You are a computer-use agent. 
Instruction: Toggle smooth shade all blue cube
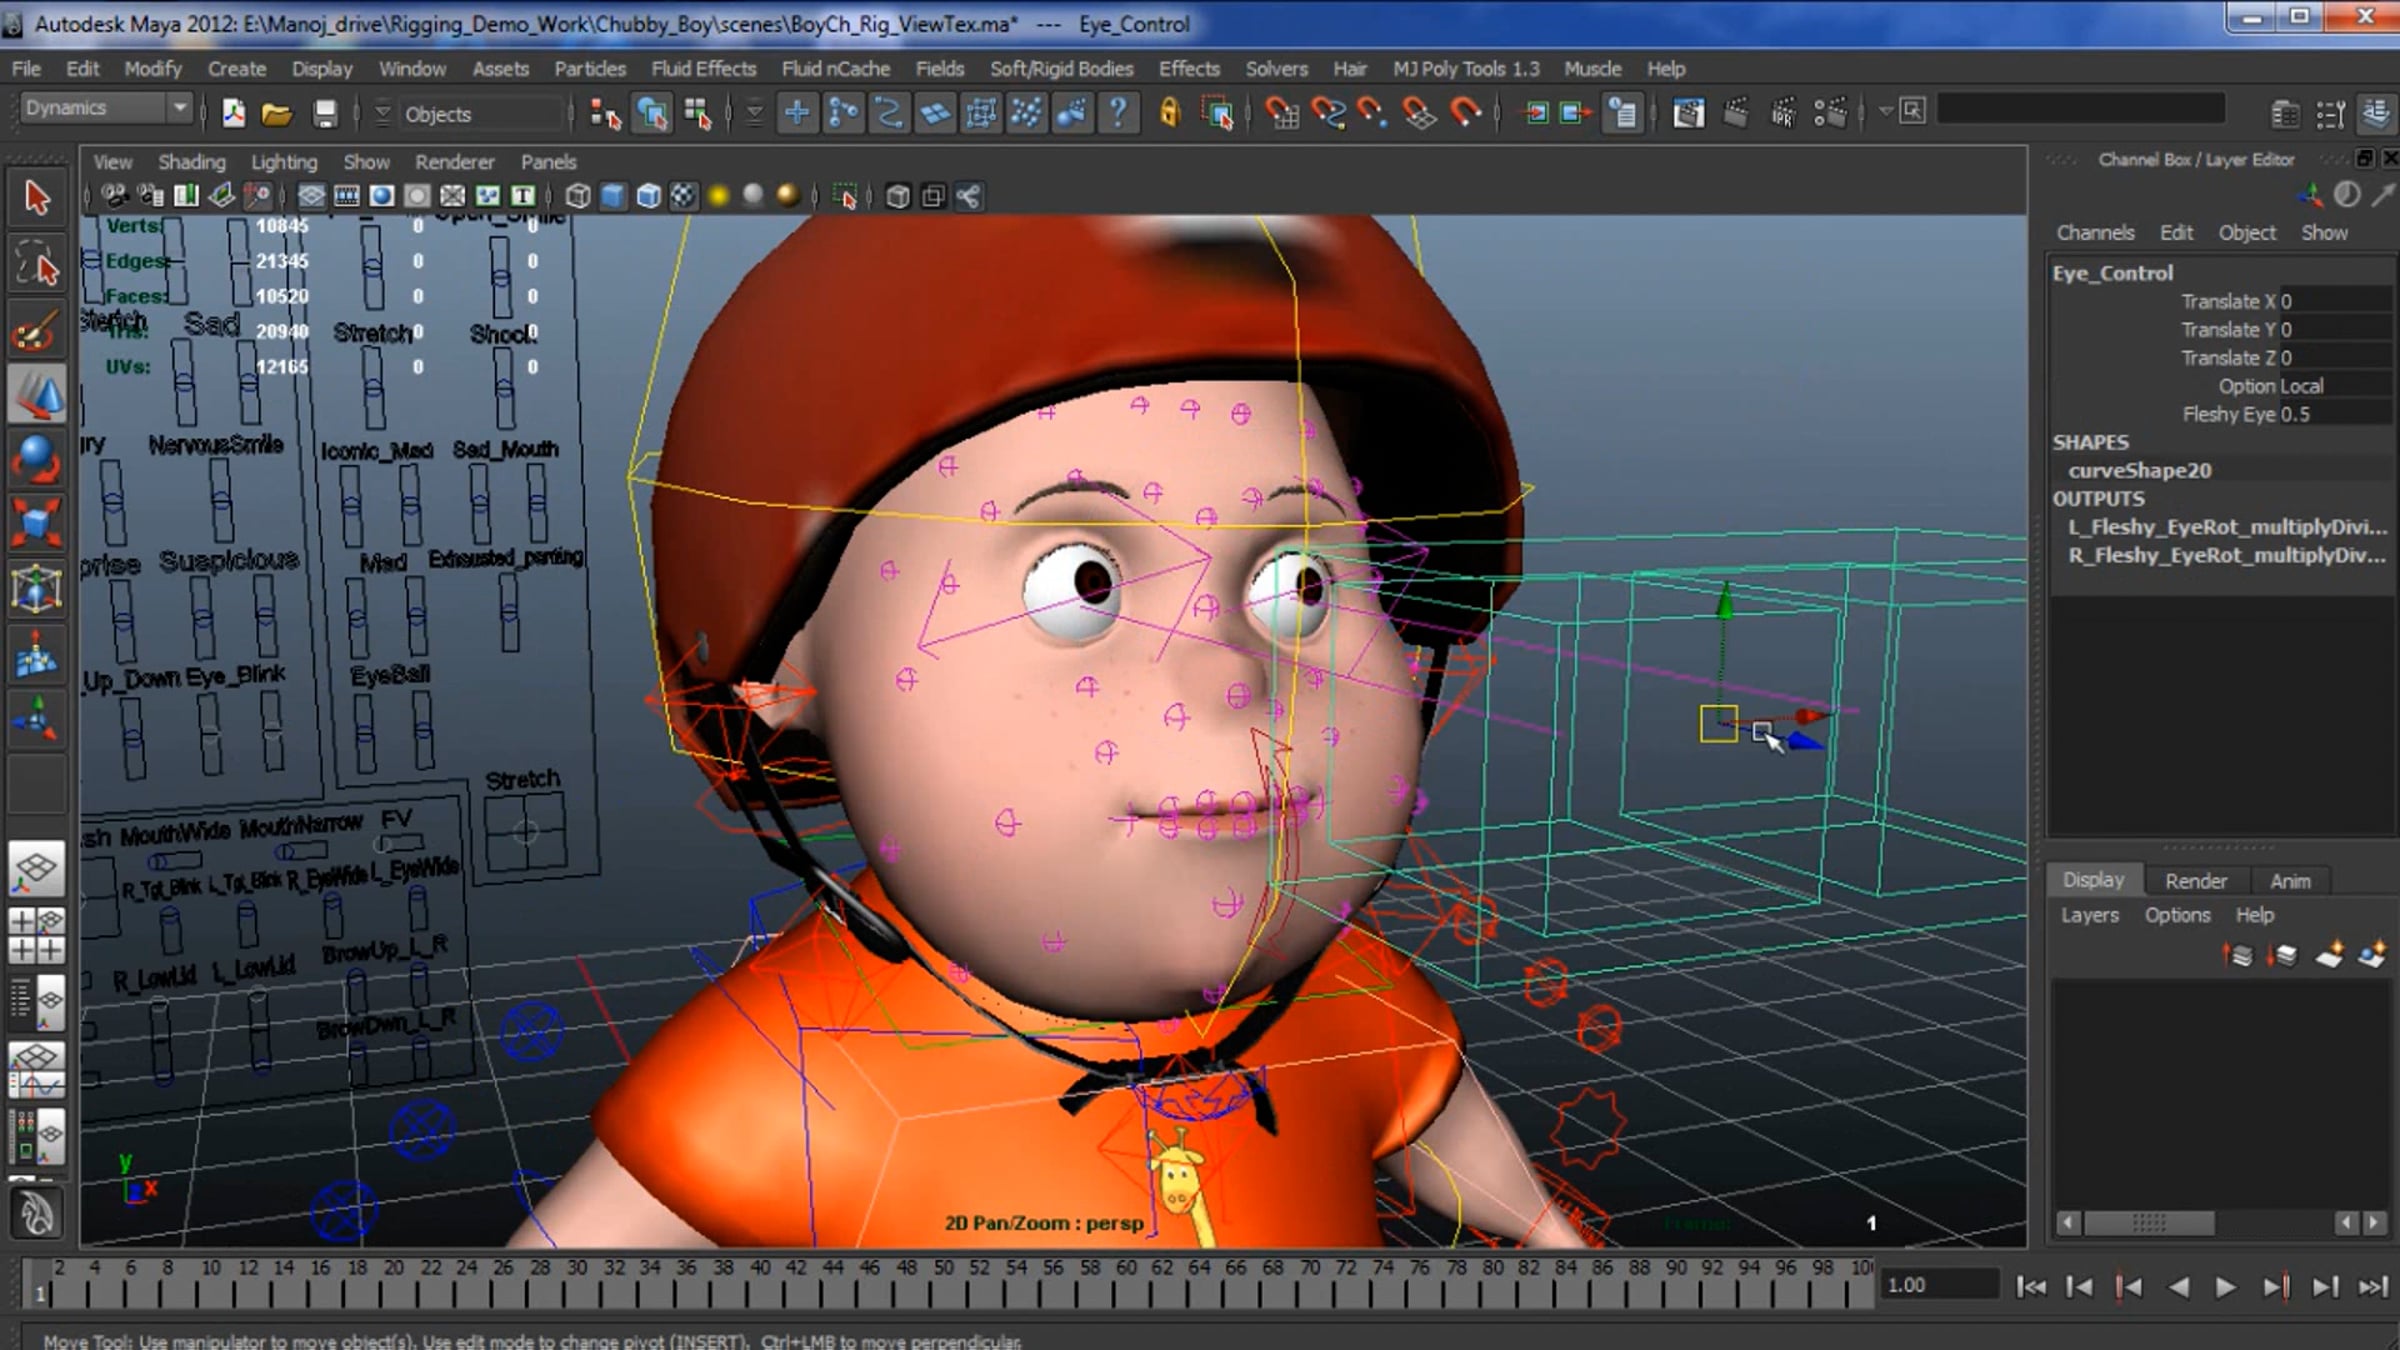[x=613, y=196]
